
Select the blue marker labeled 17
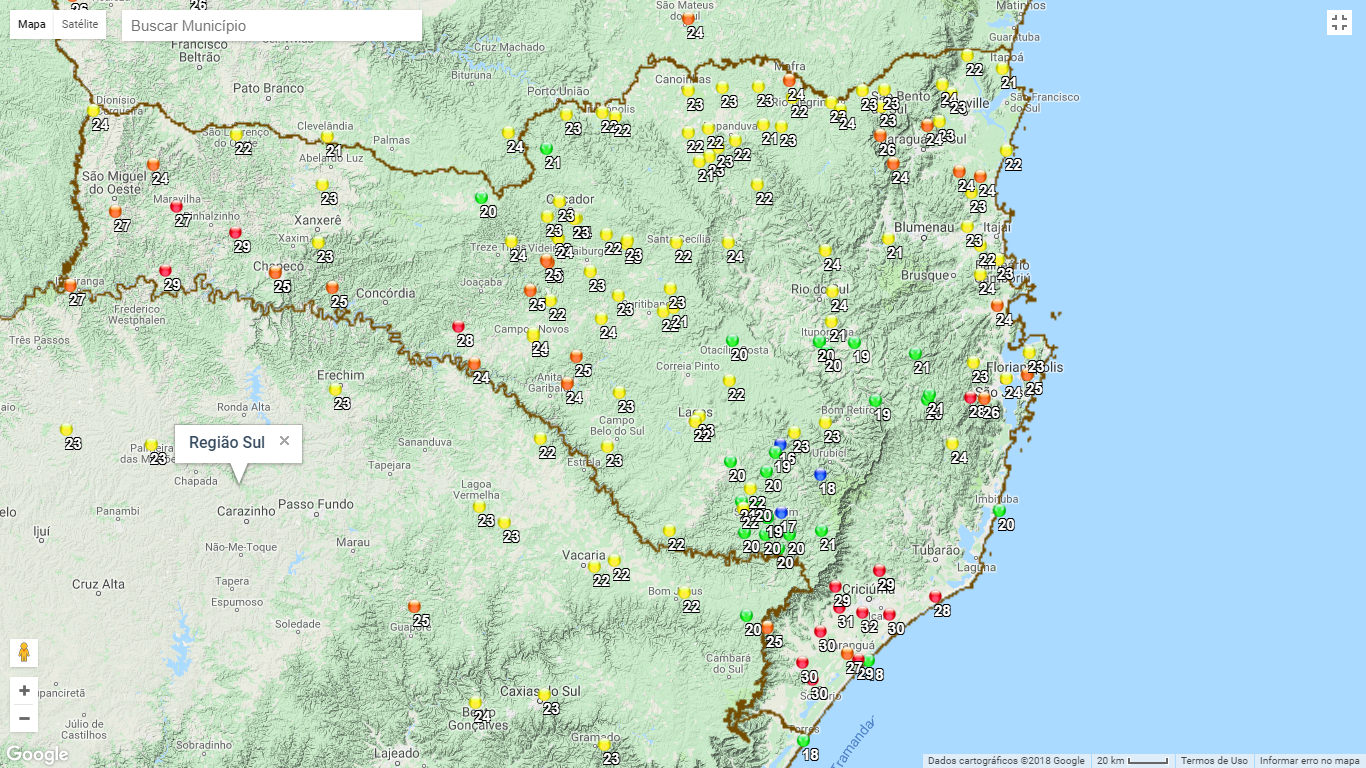782,513
